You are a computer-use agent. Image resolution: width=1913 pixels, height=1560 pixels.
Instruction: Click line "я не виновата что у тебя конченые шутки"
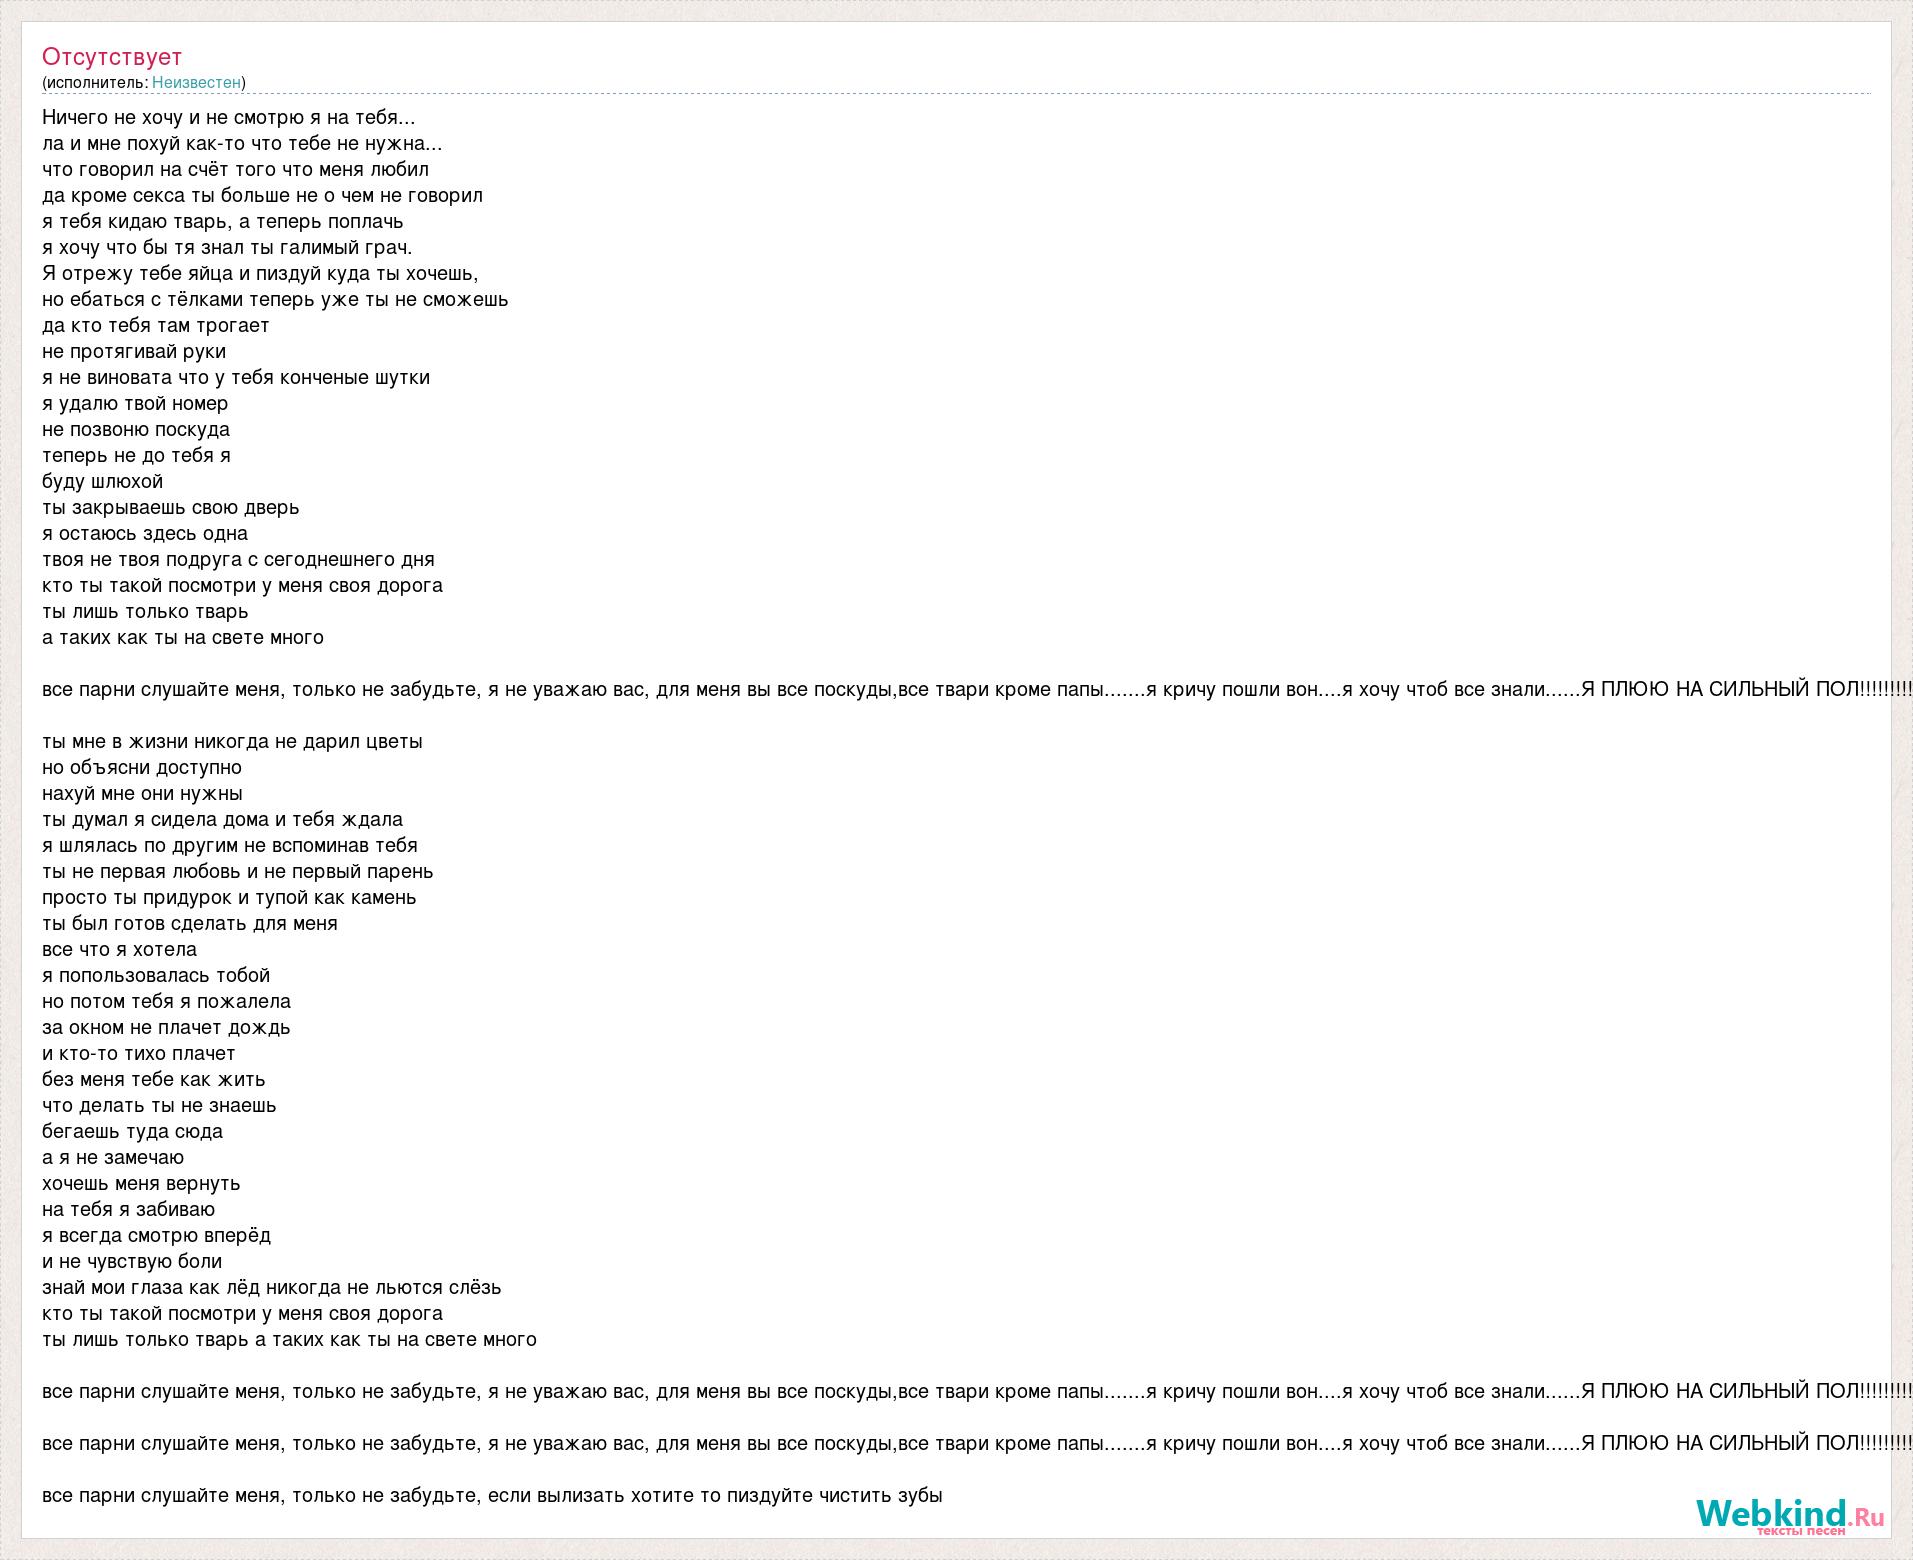pos(236,378)
